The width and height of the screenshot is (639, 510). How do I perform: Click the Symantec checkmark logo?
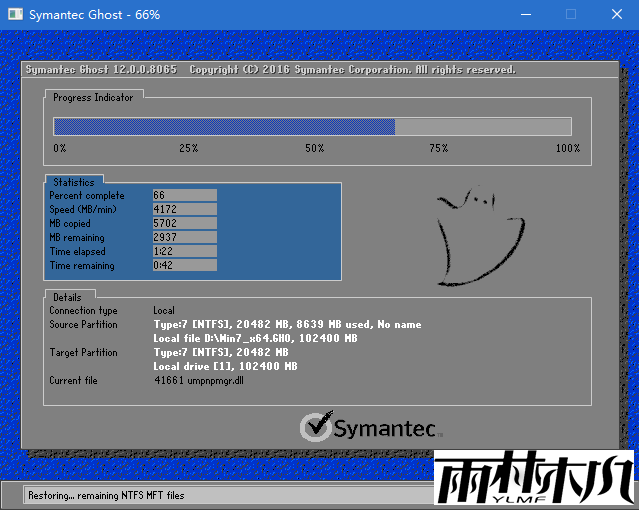pyautogui.click(x=317, y=427)
